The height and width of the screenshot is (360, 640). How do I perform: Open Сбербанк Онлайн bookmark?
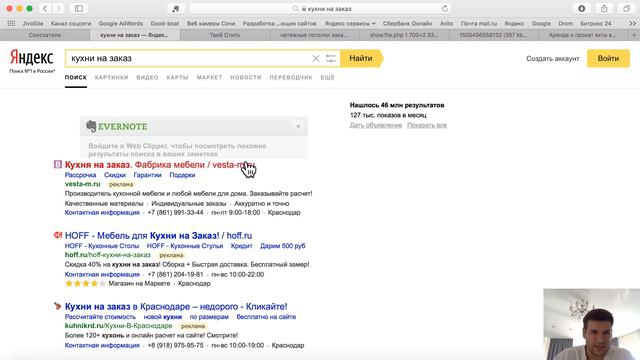click(407, 24)
